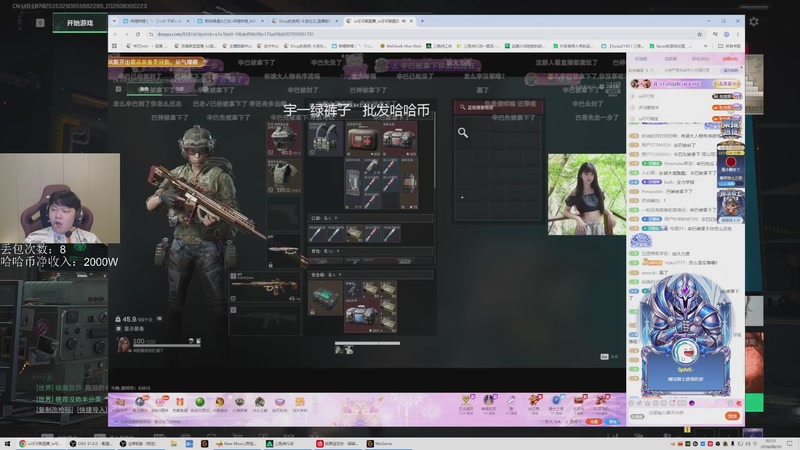Click the 100/100 health bar

pos(167,345)
